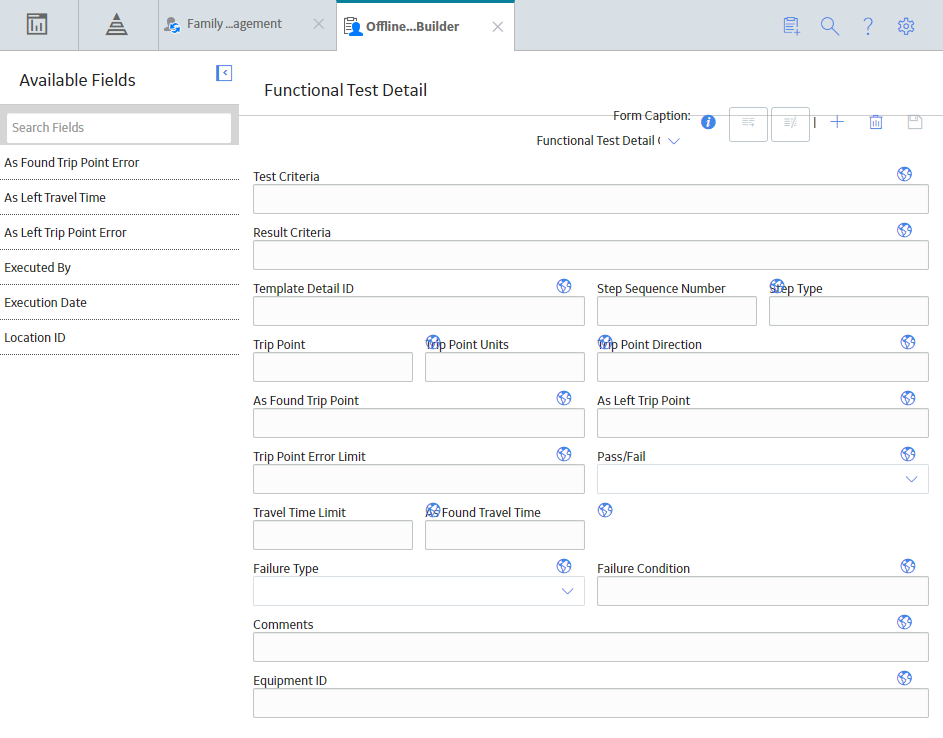This screenshot has width=943, height=738.
Task: Click the Trip Point input box
Action: pos(333,367)
